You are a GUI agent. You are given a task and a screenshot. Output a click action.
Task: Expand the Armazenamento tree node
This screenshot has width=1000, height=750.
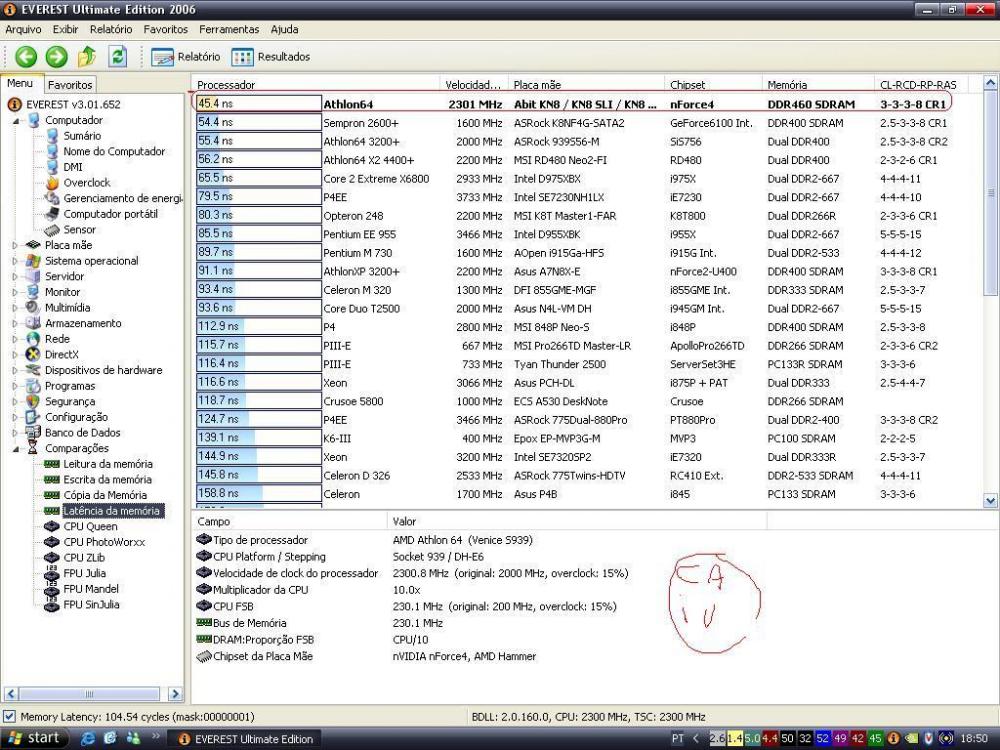click(x=15, y=323)
